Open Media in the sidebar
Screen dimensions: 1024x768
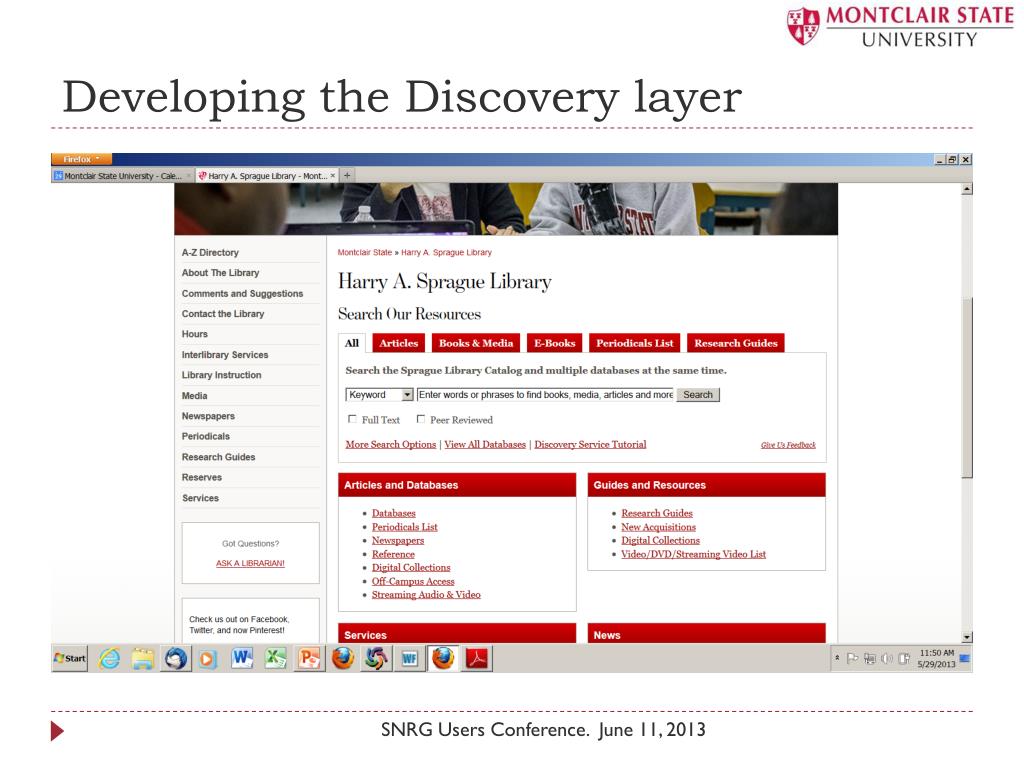pyautogui.click(x=195, y=396)
